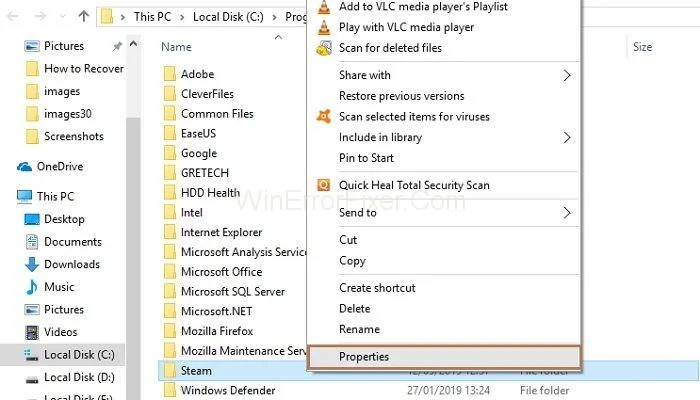Viewport: 700px width, 400px height.
Task: Choose Rename from the context menu
Action: coord(358,329)
